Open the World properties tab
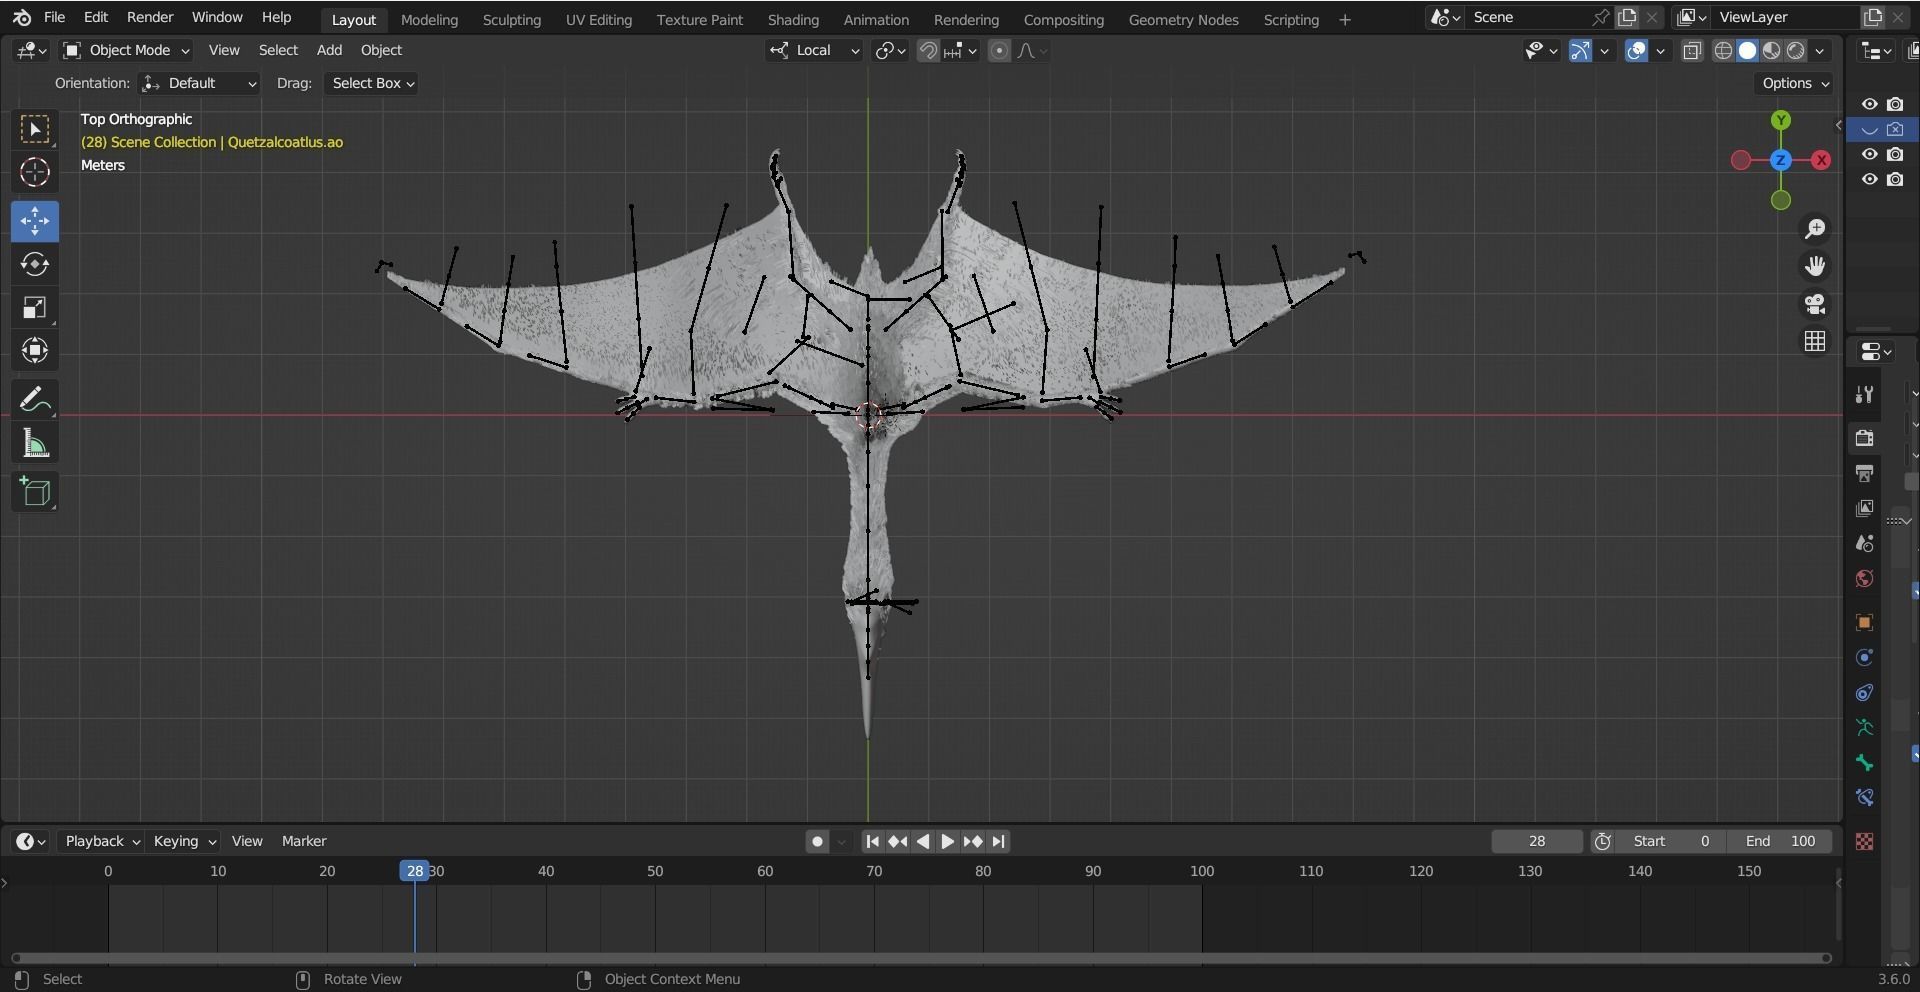 tap(1864, 578)
